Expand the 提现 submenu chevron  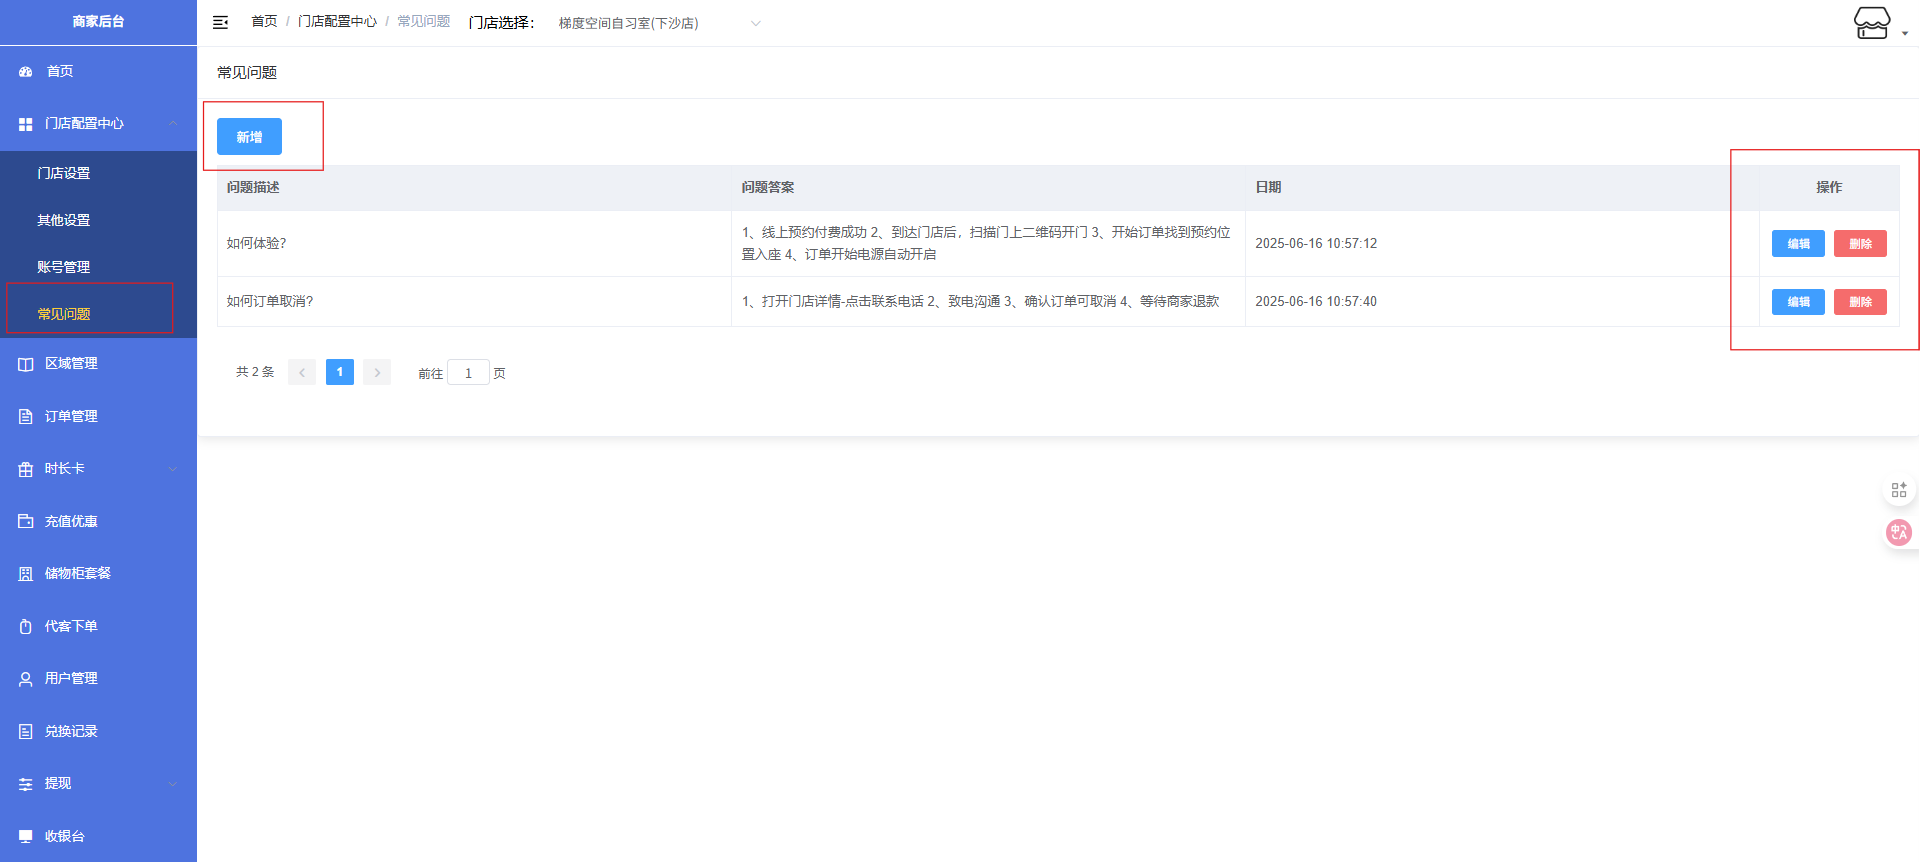click(173, 784)
